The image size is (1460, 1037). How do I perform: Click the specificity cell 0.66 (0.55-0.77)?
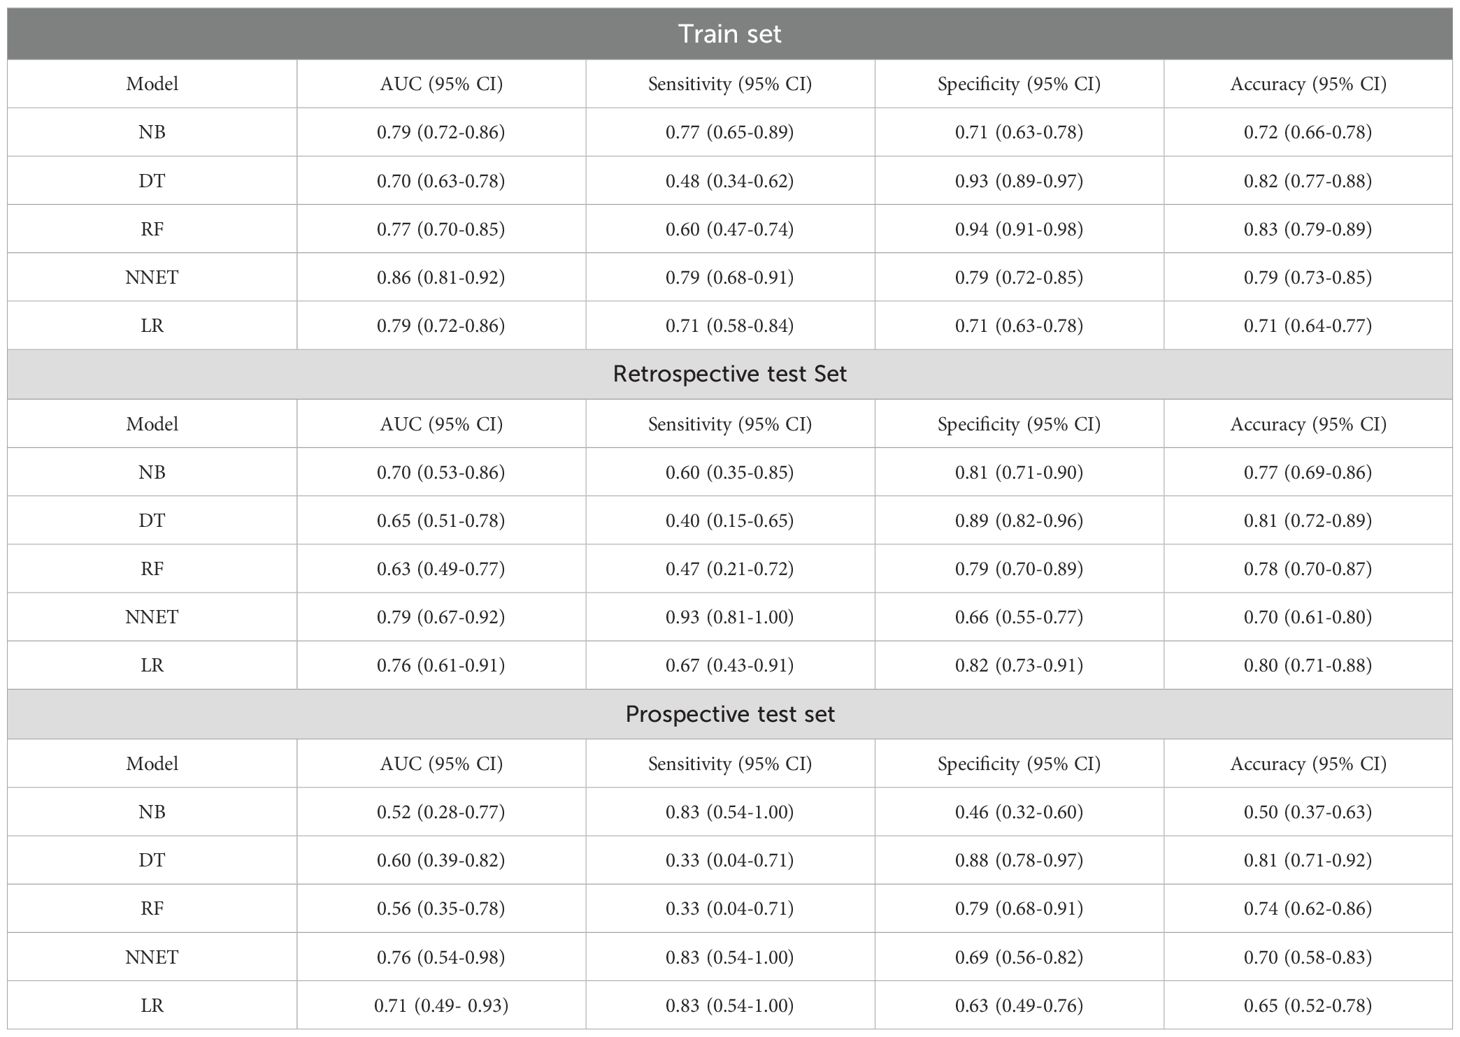1019,617
